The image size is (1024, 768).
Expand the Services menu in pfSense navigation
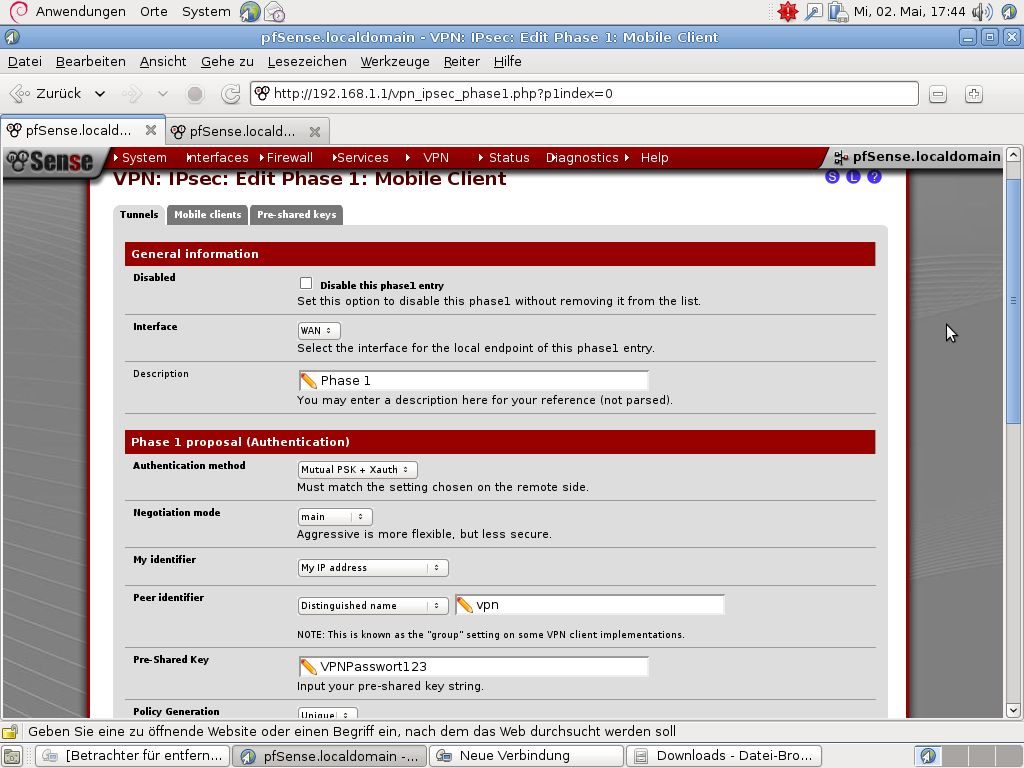point(360,157)
